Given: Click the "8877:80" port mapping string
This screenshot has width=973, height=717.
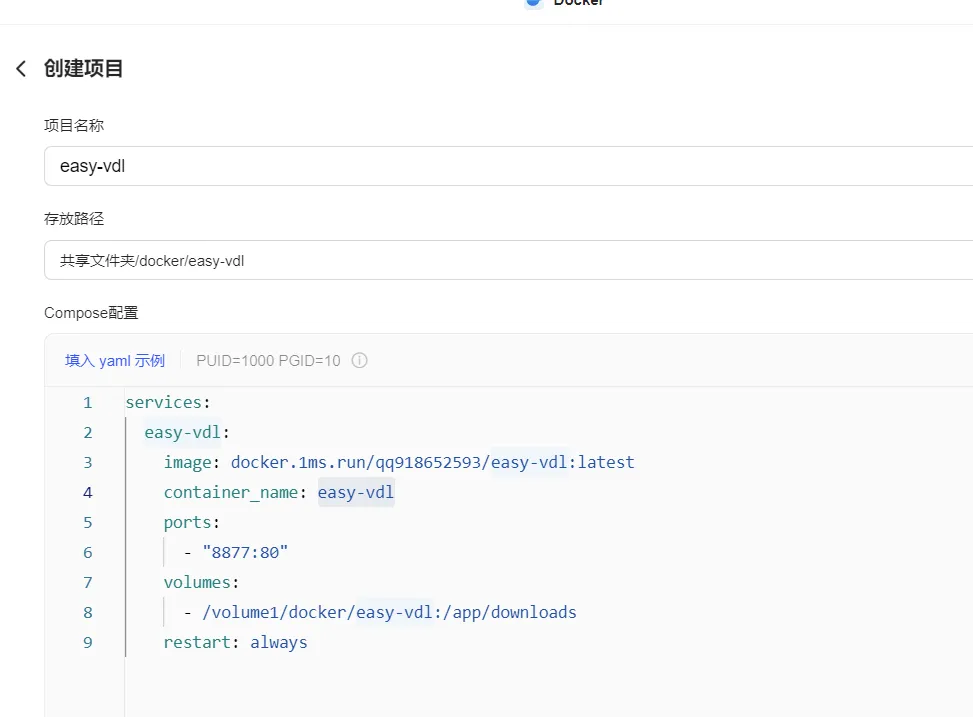Looking at the screenshot, I should pos(245,552).
